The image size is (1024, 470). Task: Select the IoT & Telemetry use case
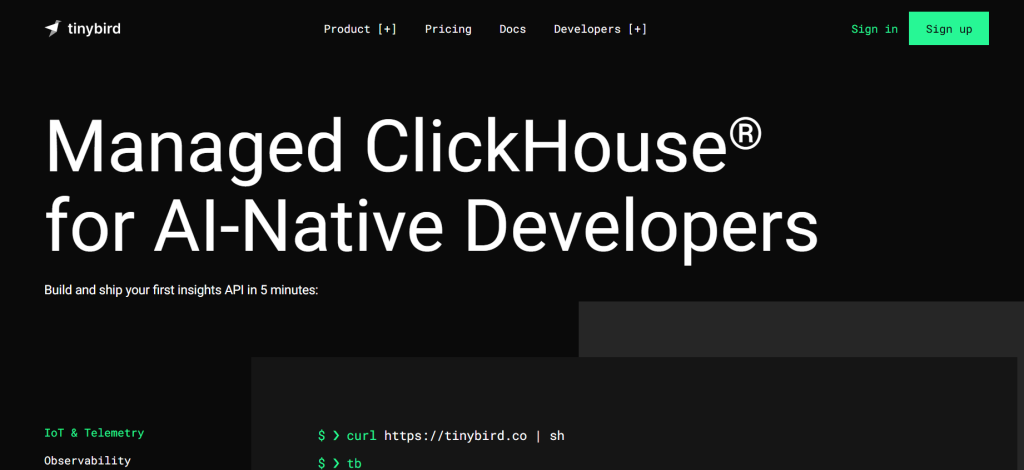pyautogui.click(x=94, y=433)
